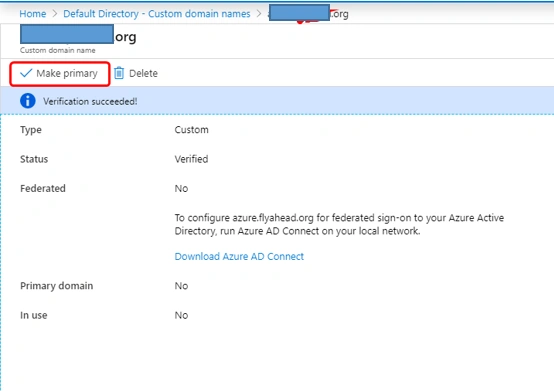Click the azure.flyahead.org federated sign-on description text
Screen dimensions: 554x391
point(339,224)
